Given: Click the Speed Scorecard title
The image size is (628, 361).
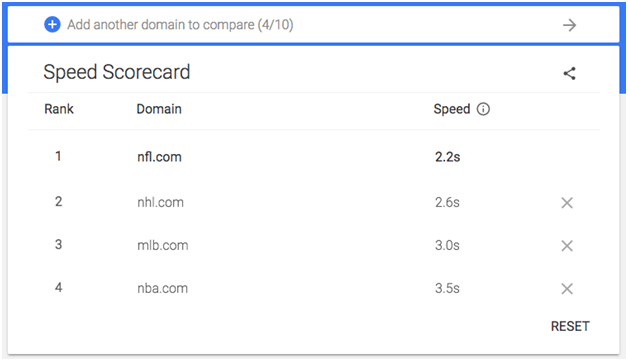Looking at the screenshot, I should click(117, 72).
